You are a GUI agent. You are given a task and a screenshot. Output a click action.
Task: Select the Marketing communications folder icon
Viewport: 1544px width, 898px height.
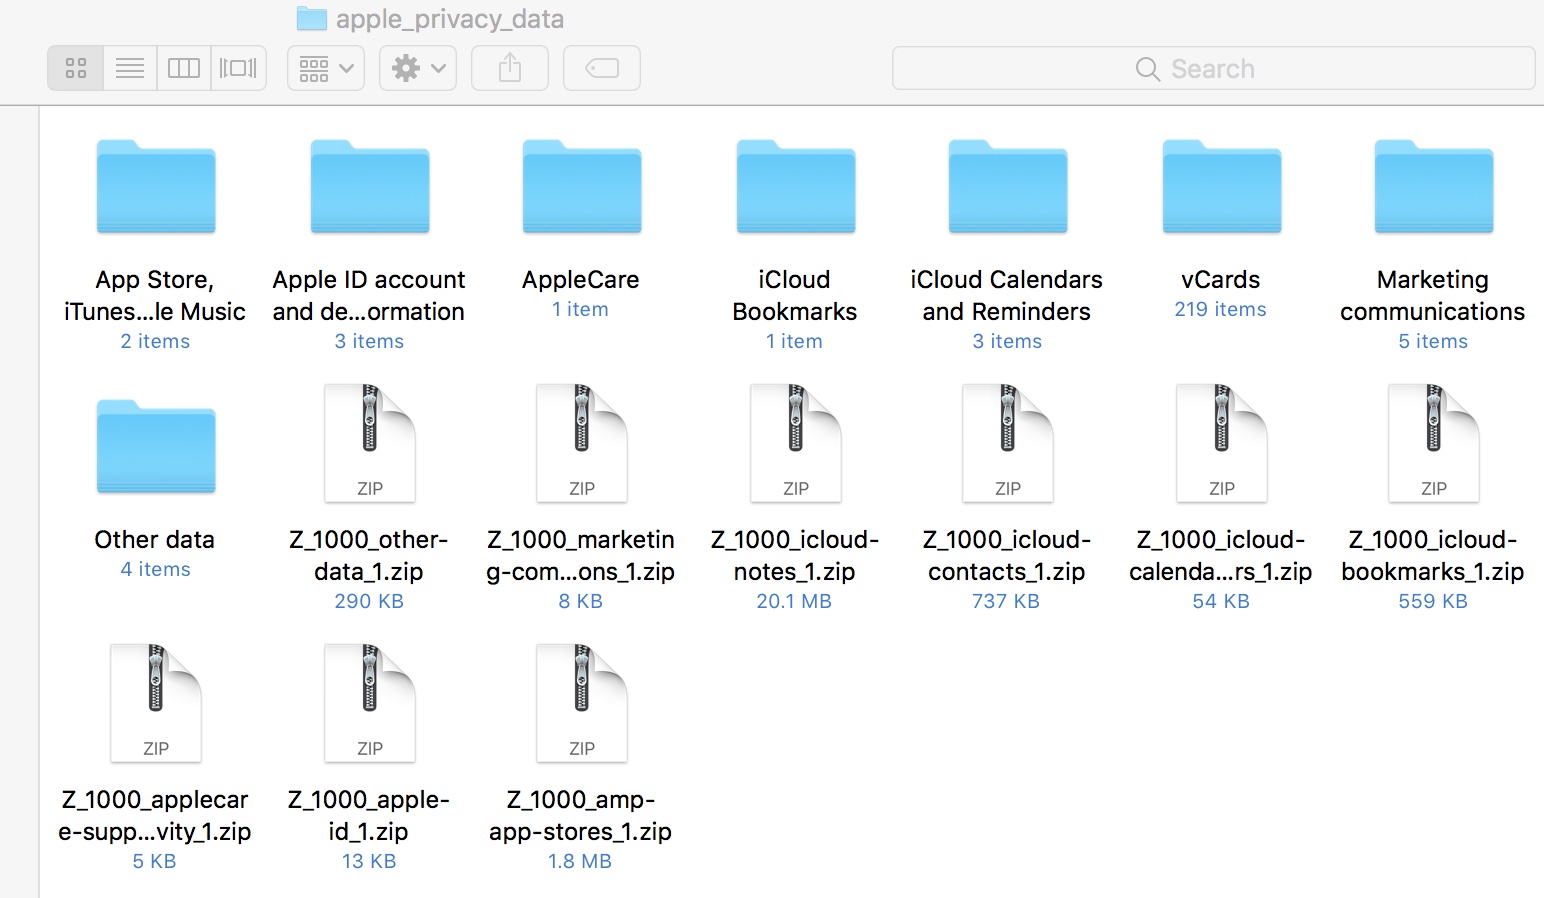(x=1434, y=187)
